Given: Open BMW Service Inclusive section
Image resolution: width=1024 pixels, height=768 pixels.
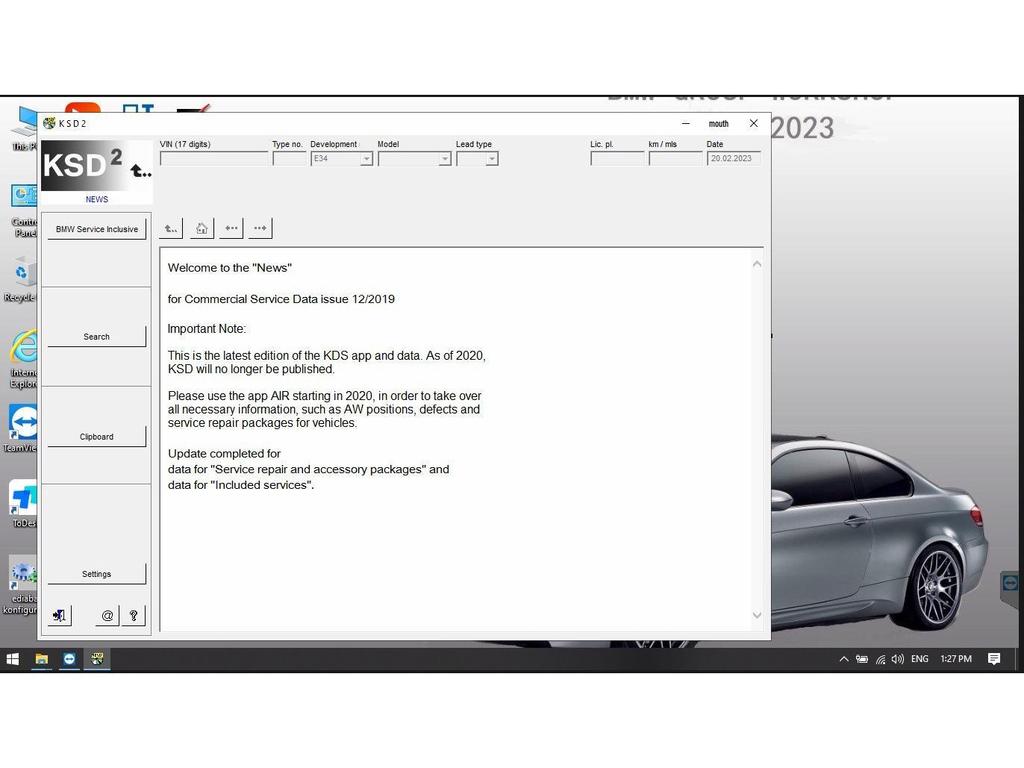Looking at the screenshot, I should click(97, 229).
